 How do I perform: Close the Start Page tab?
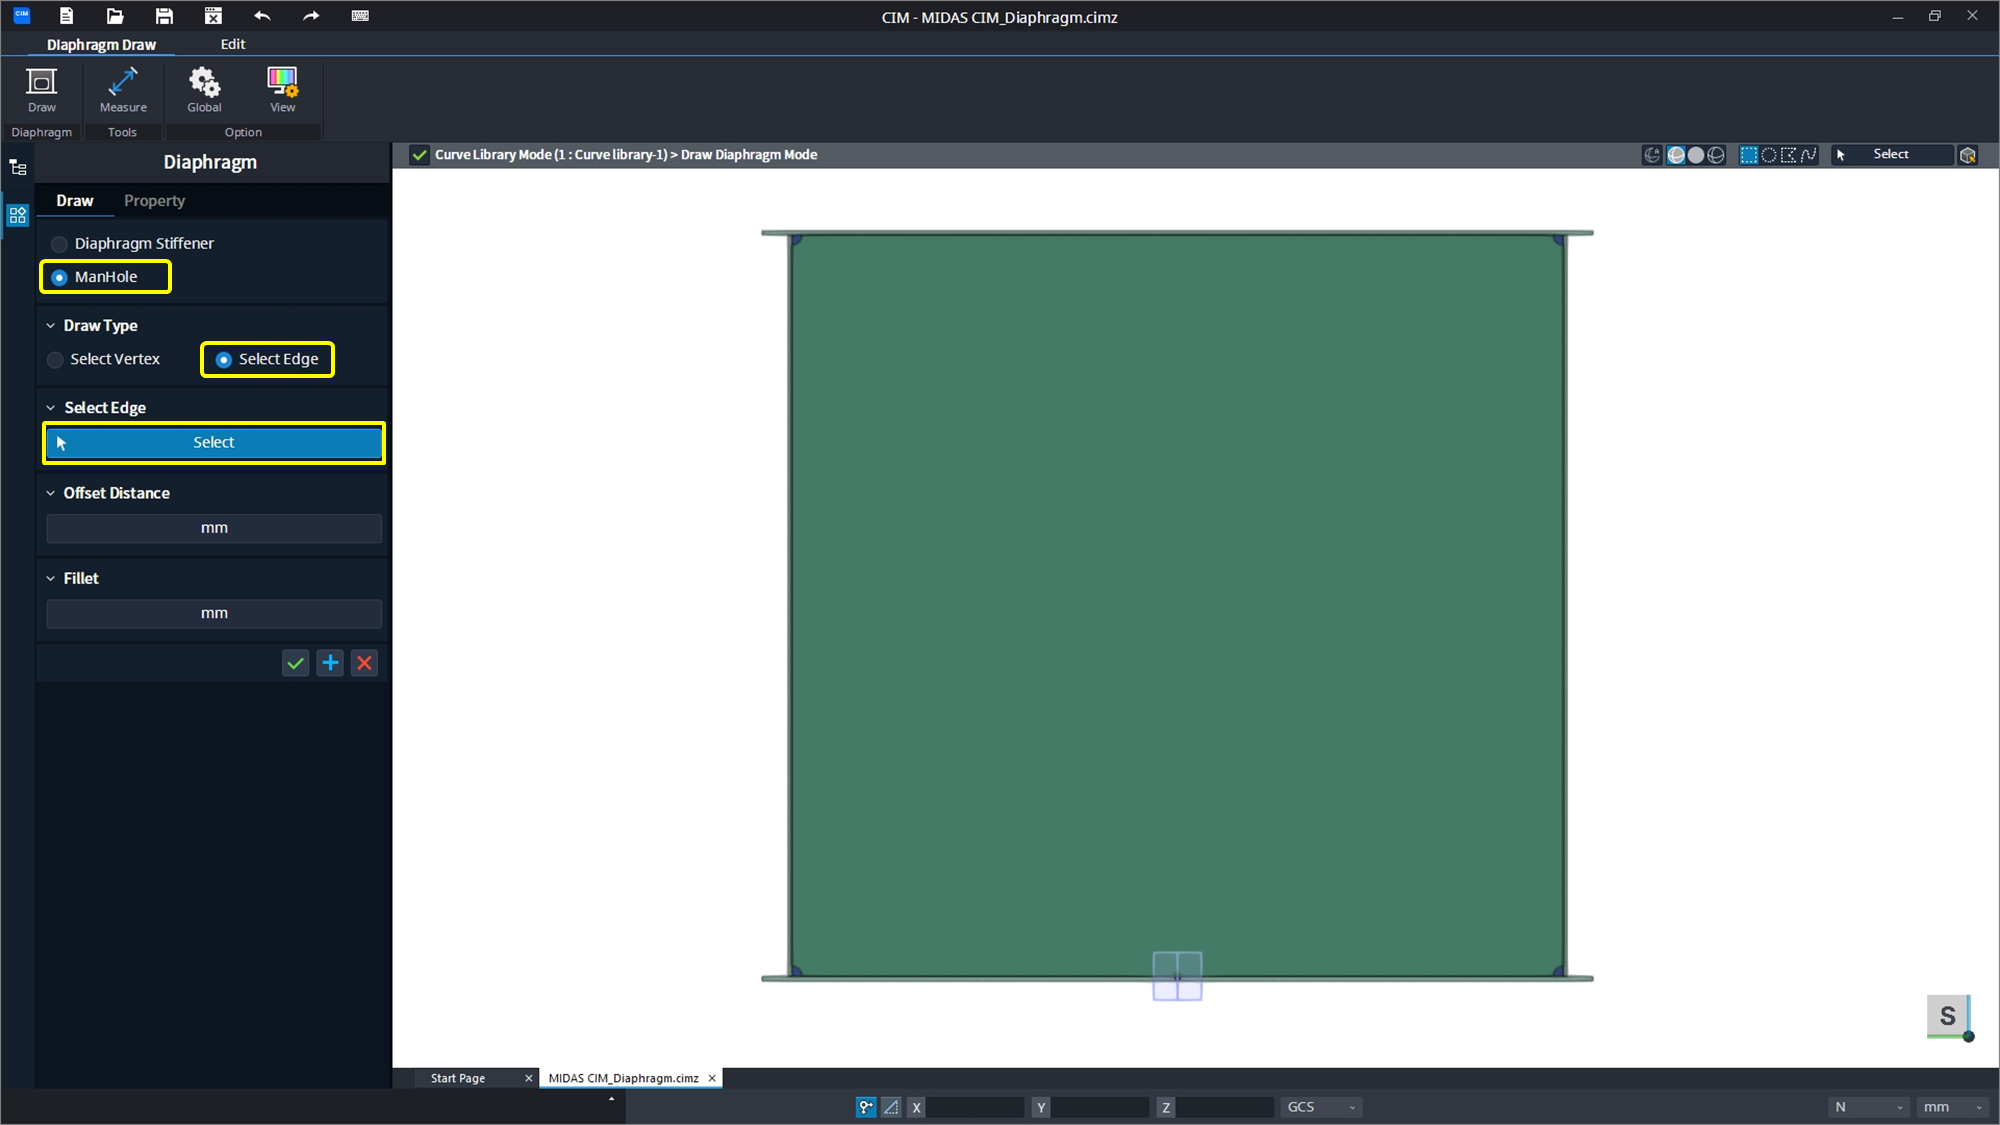click(529, 1078)
